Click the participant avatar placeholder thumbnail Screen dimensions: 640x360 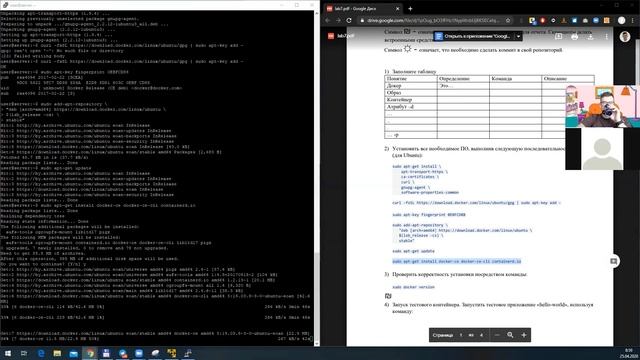click(x=602, y=149)
